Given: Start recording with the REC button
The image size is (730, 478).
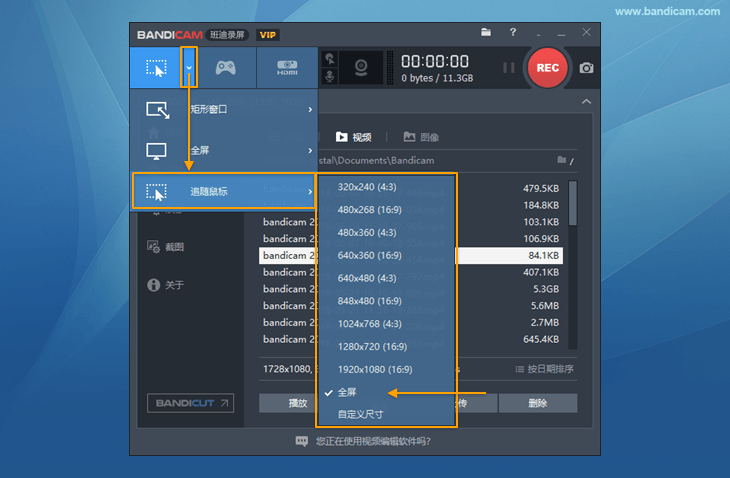Looking at the screenshot, I should (x=548, y=68).
